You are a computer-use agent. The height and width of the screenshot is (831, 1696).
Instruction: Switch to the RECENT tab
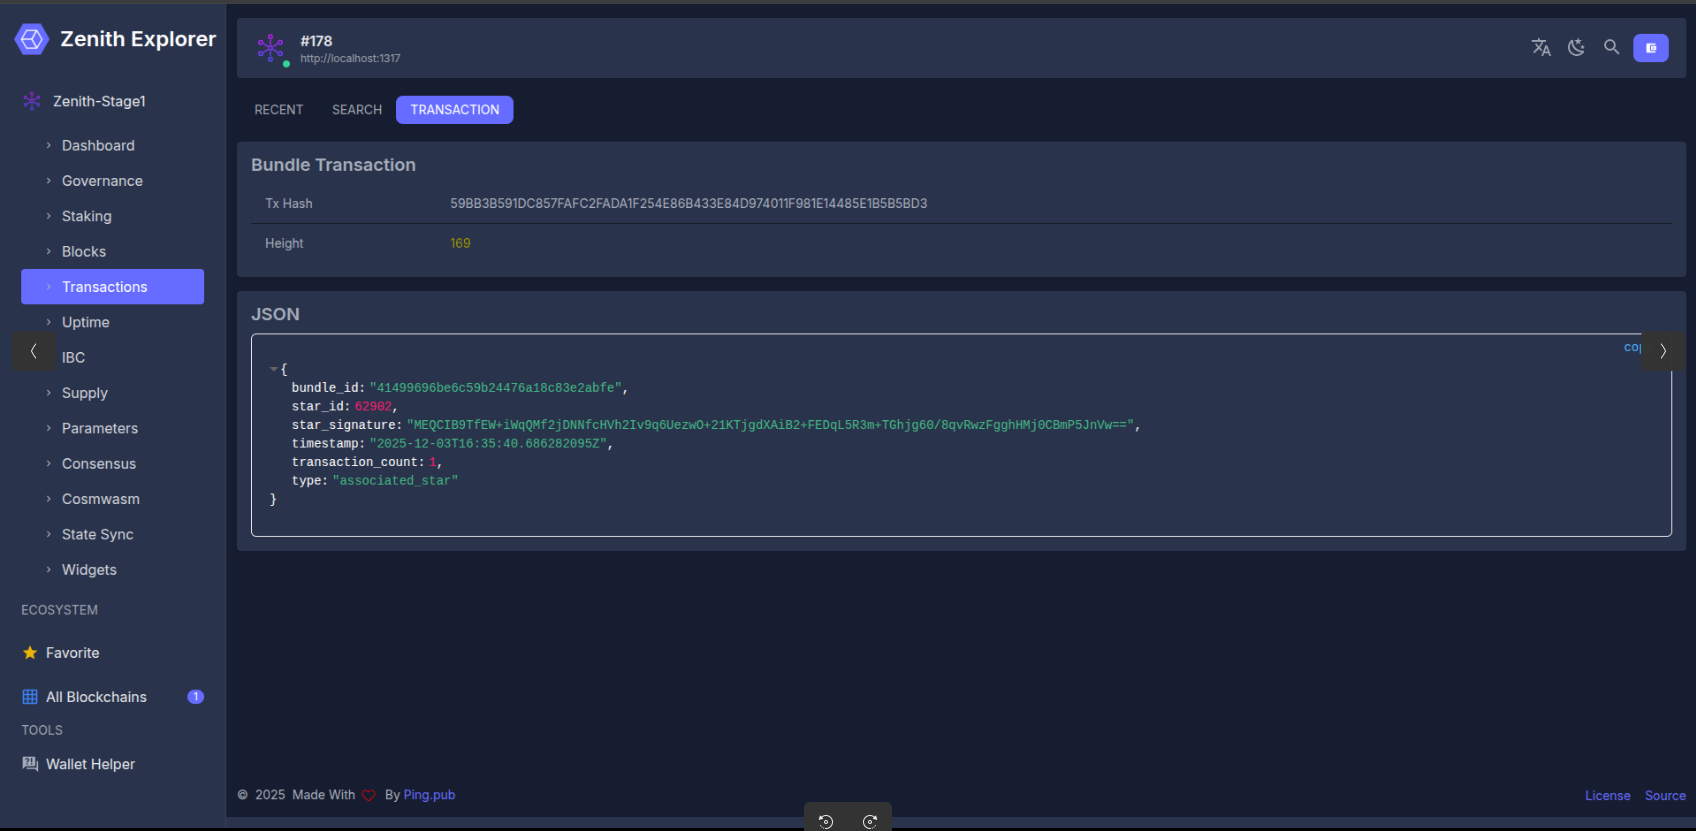click(278, 110)
